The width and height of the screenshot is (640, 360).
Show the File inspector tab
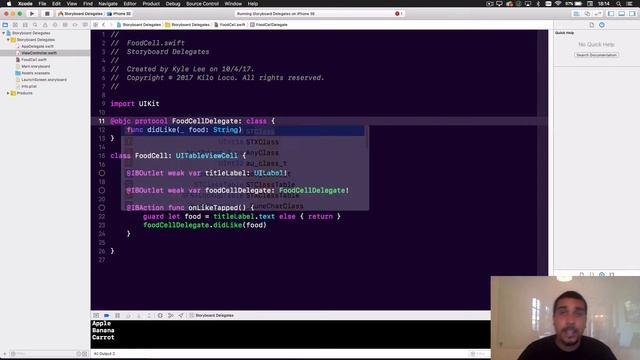[591, 25]
